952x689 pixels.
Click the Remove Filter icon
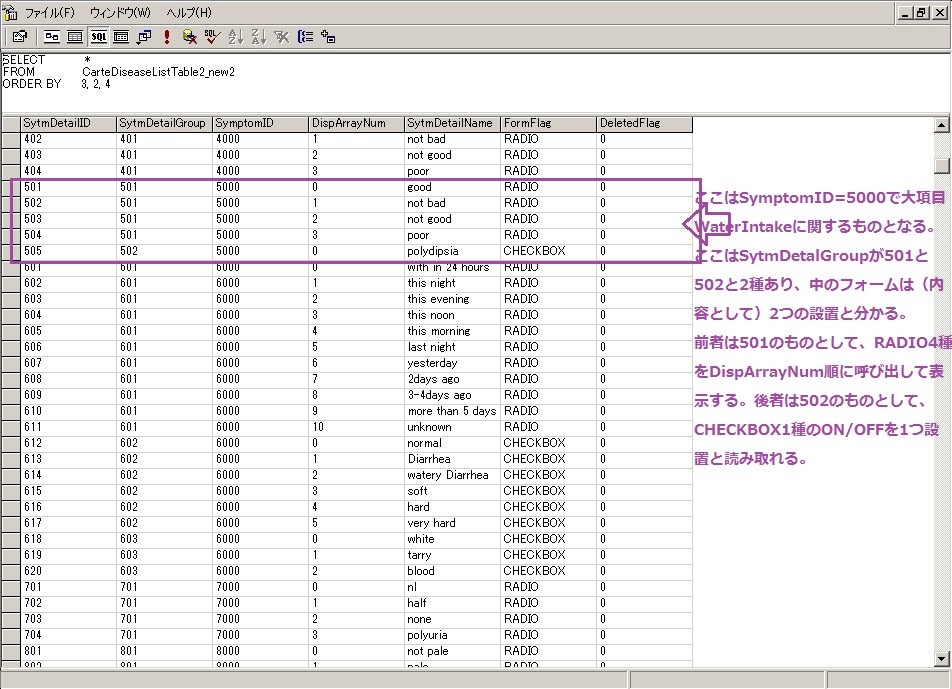(x=282, y=37)
